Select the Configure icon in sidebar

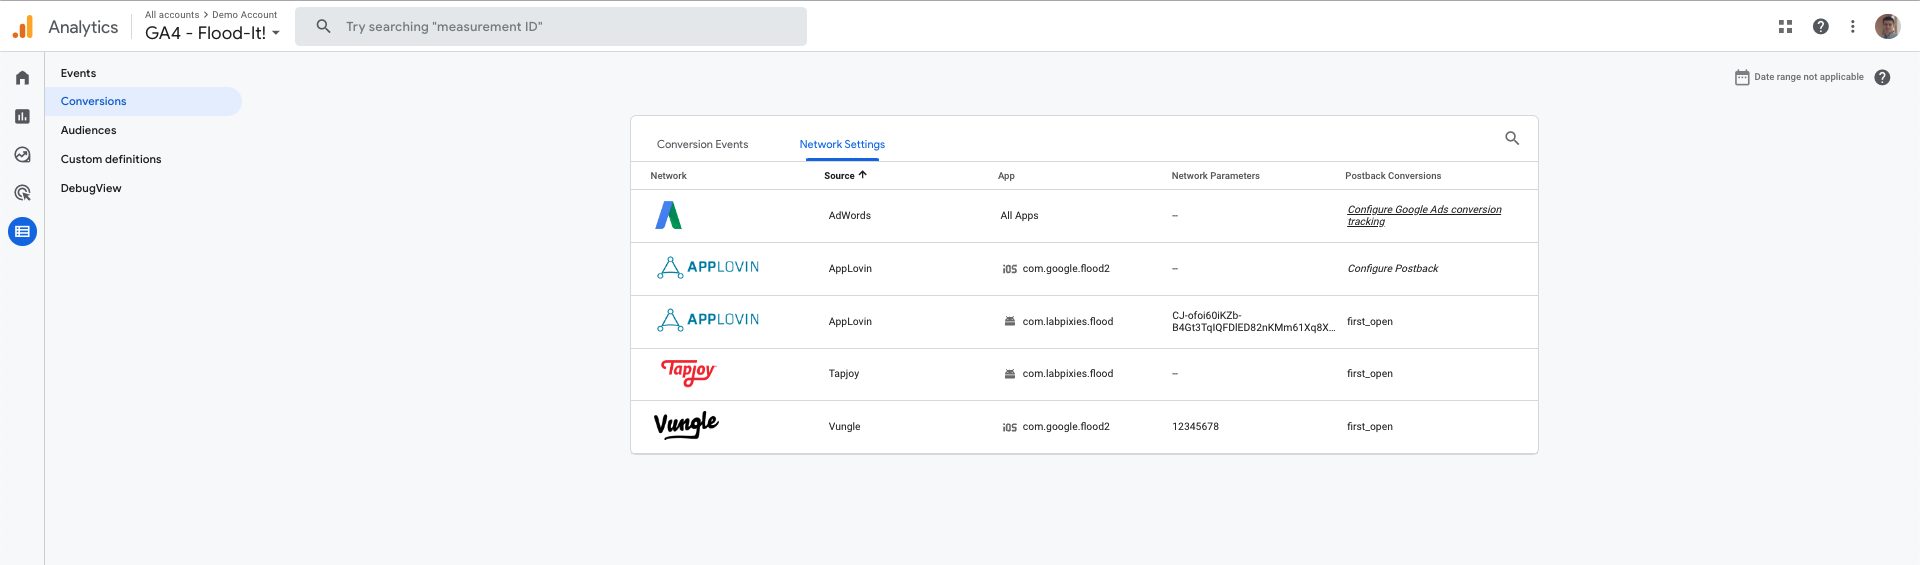[22, 232]
